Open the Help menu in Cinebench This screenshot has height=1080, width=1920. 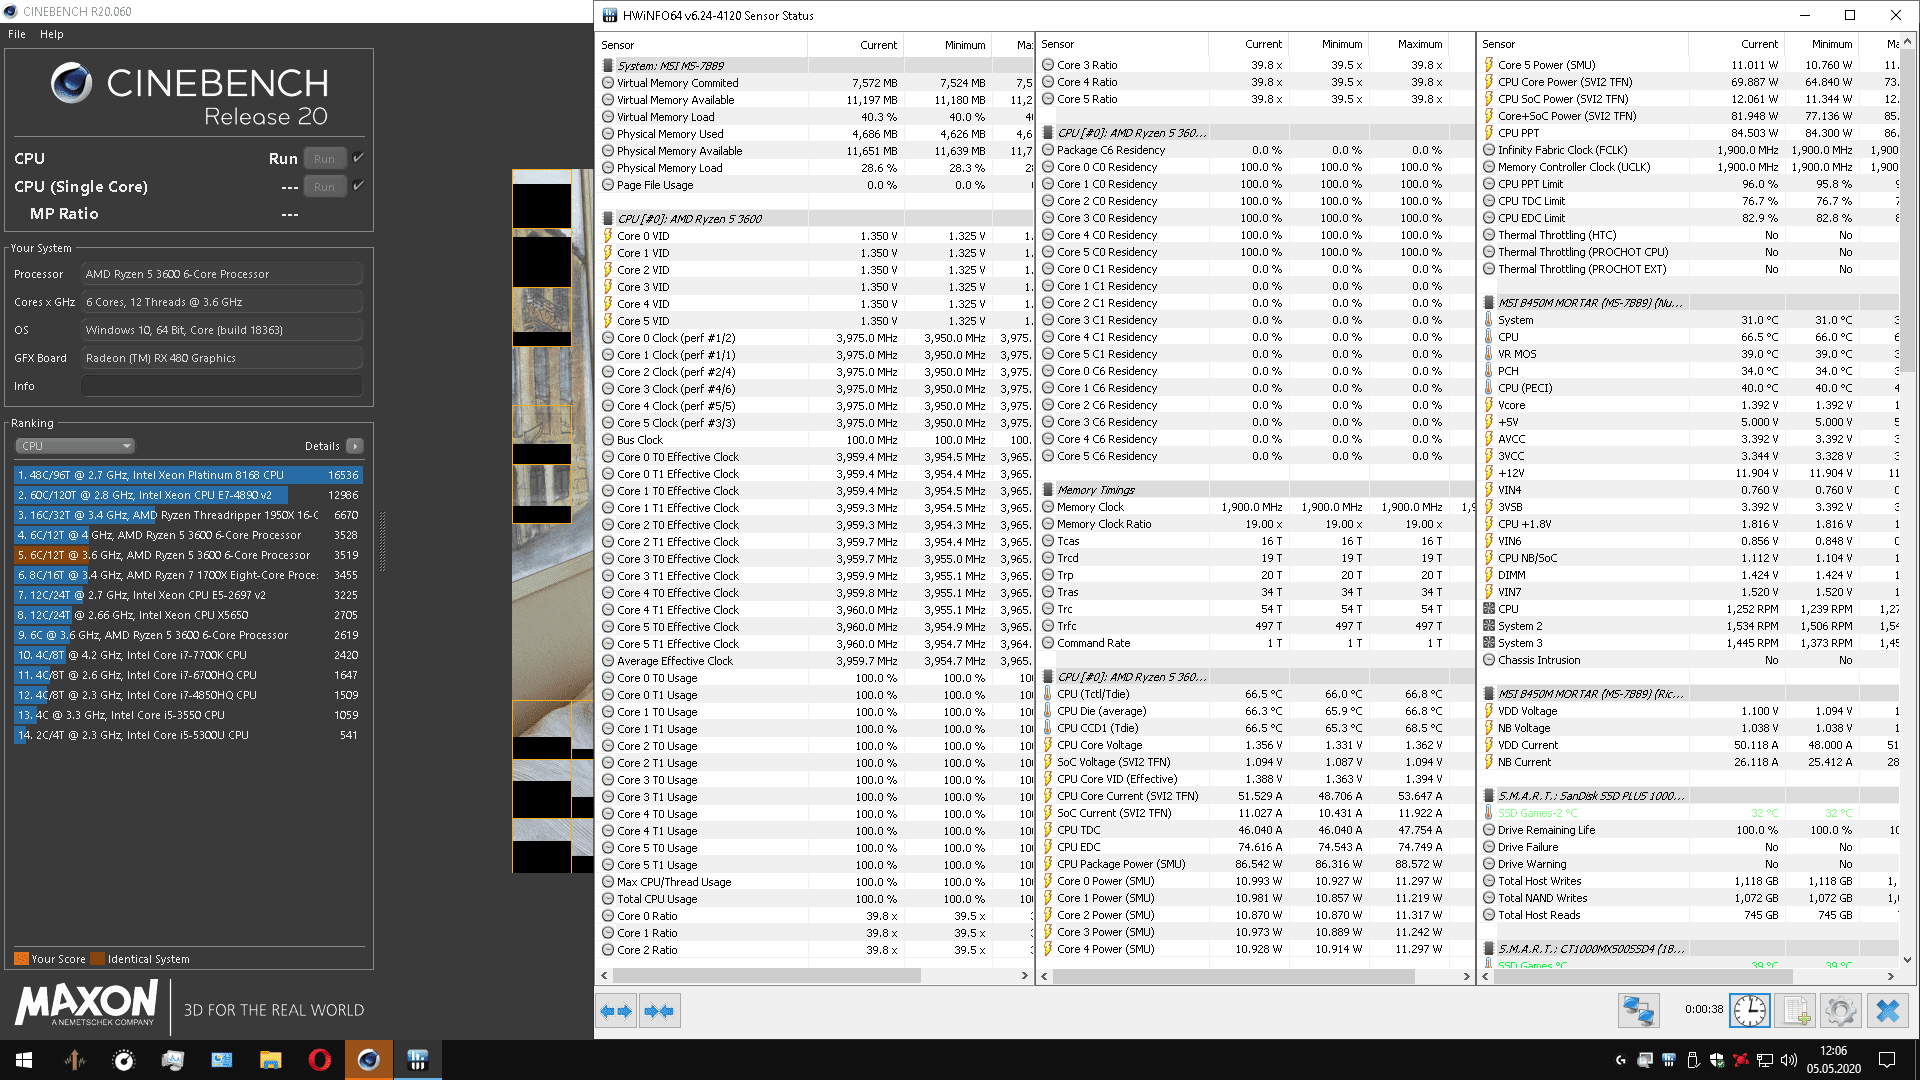coord(52,34)
